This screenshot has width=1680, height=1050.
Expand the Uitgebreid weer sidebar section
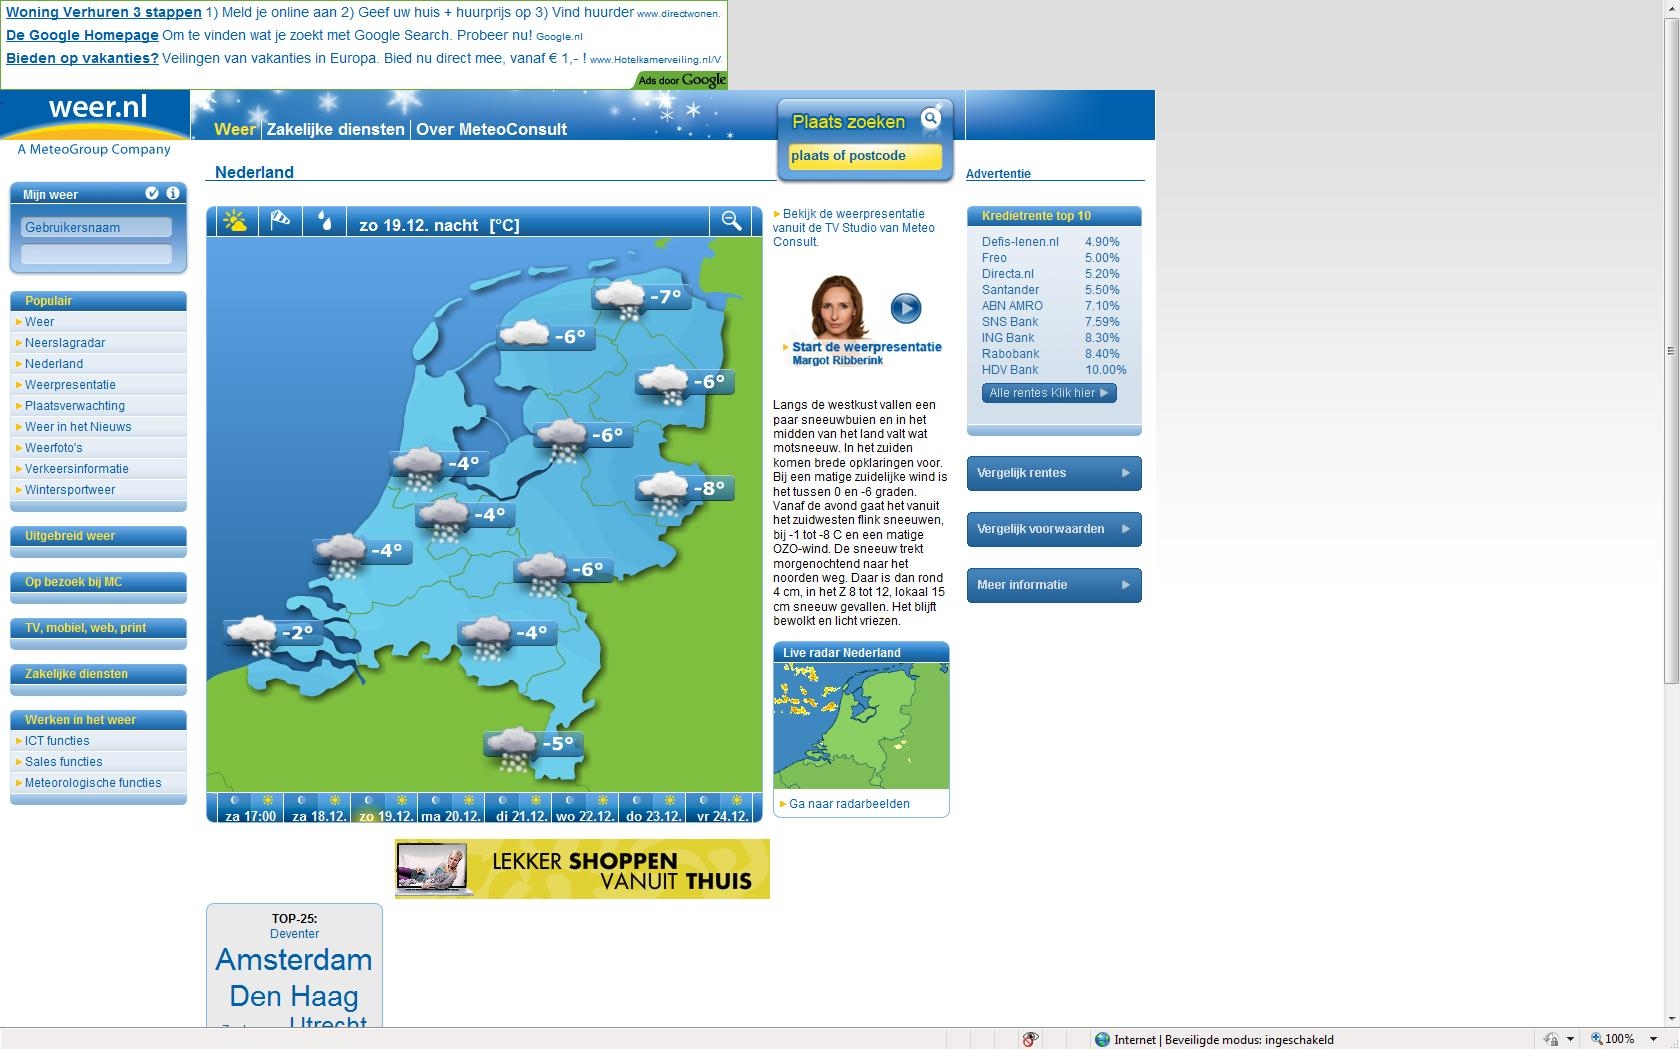click(98, 536)
